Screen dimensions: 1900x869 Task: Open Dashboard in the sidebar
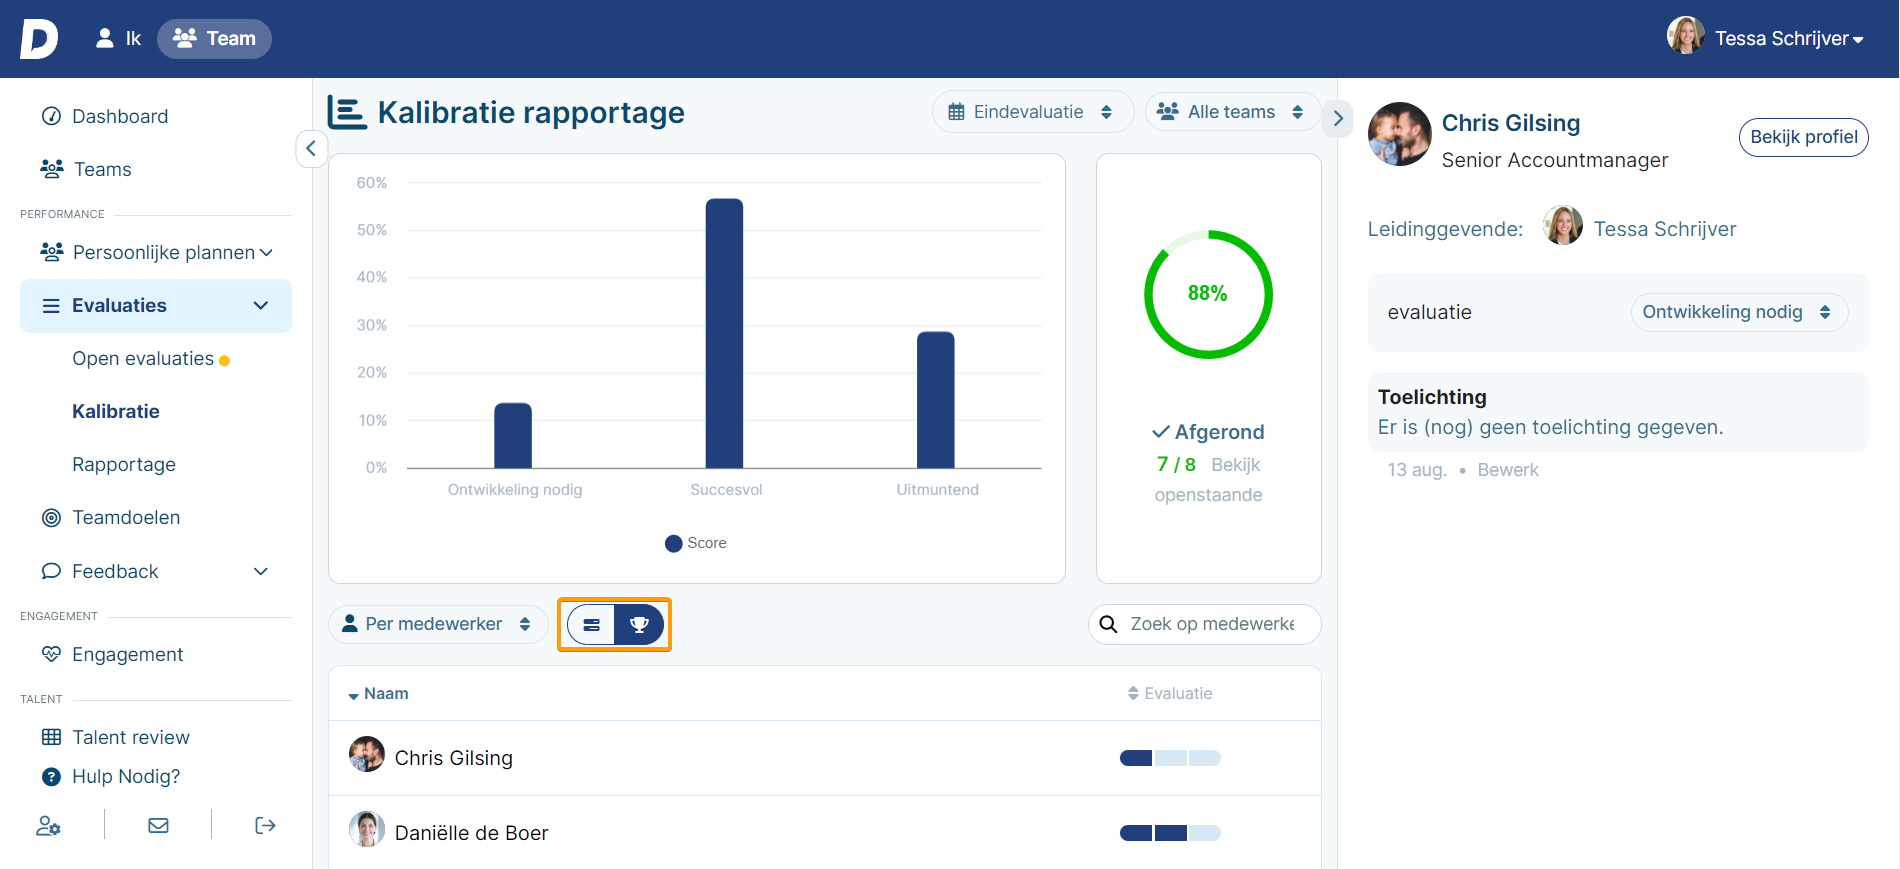(x=120, y=116)
